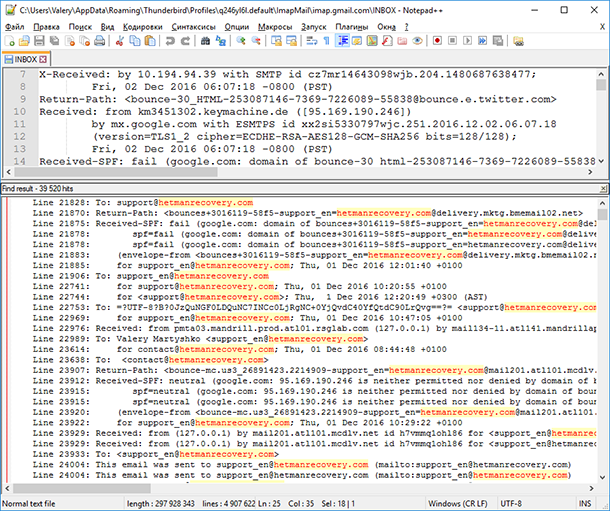610x511 pixels.
Task: Save the current file with floppy icon
Action: (39, 41)
